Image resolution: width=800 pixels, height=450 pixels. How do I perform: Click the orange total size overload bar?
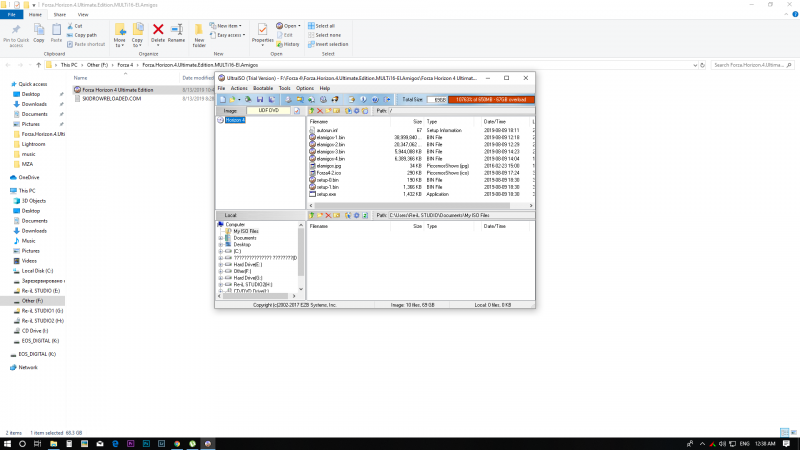pos(493,100)
